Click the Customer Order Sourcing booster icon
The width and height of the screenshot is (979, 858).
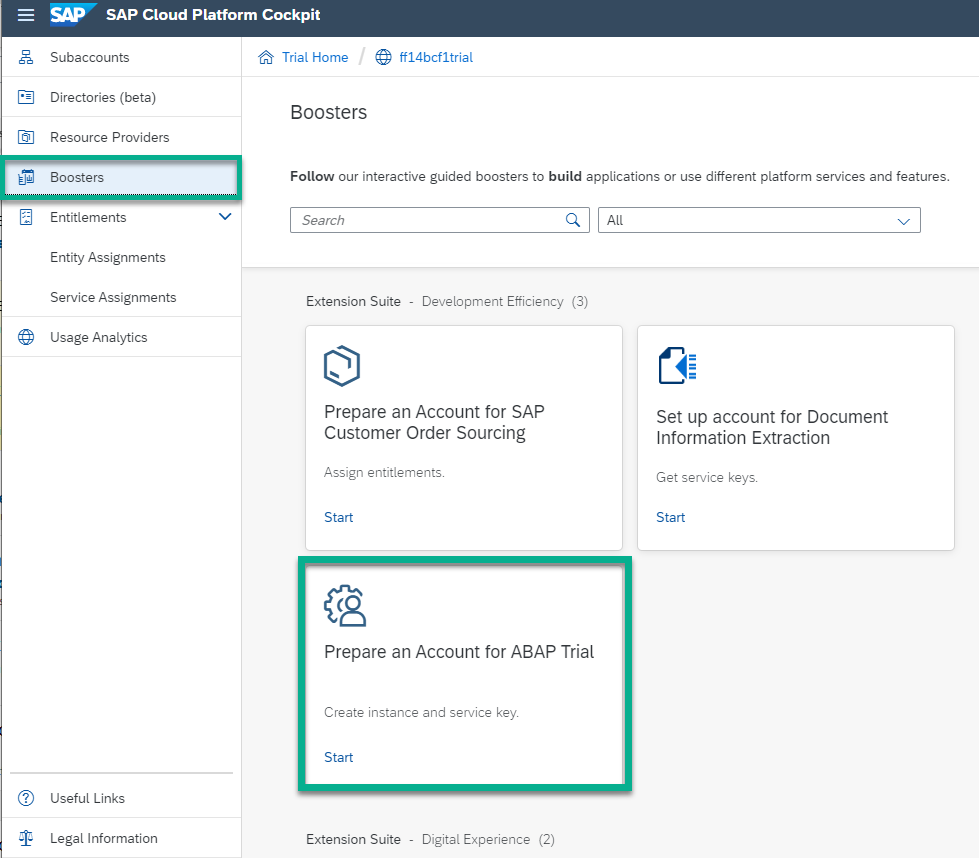pos(342,366)
